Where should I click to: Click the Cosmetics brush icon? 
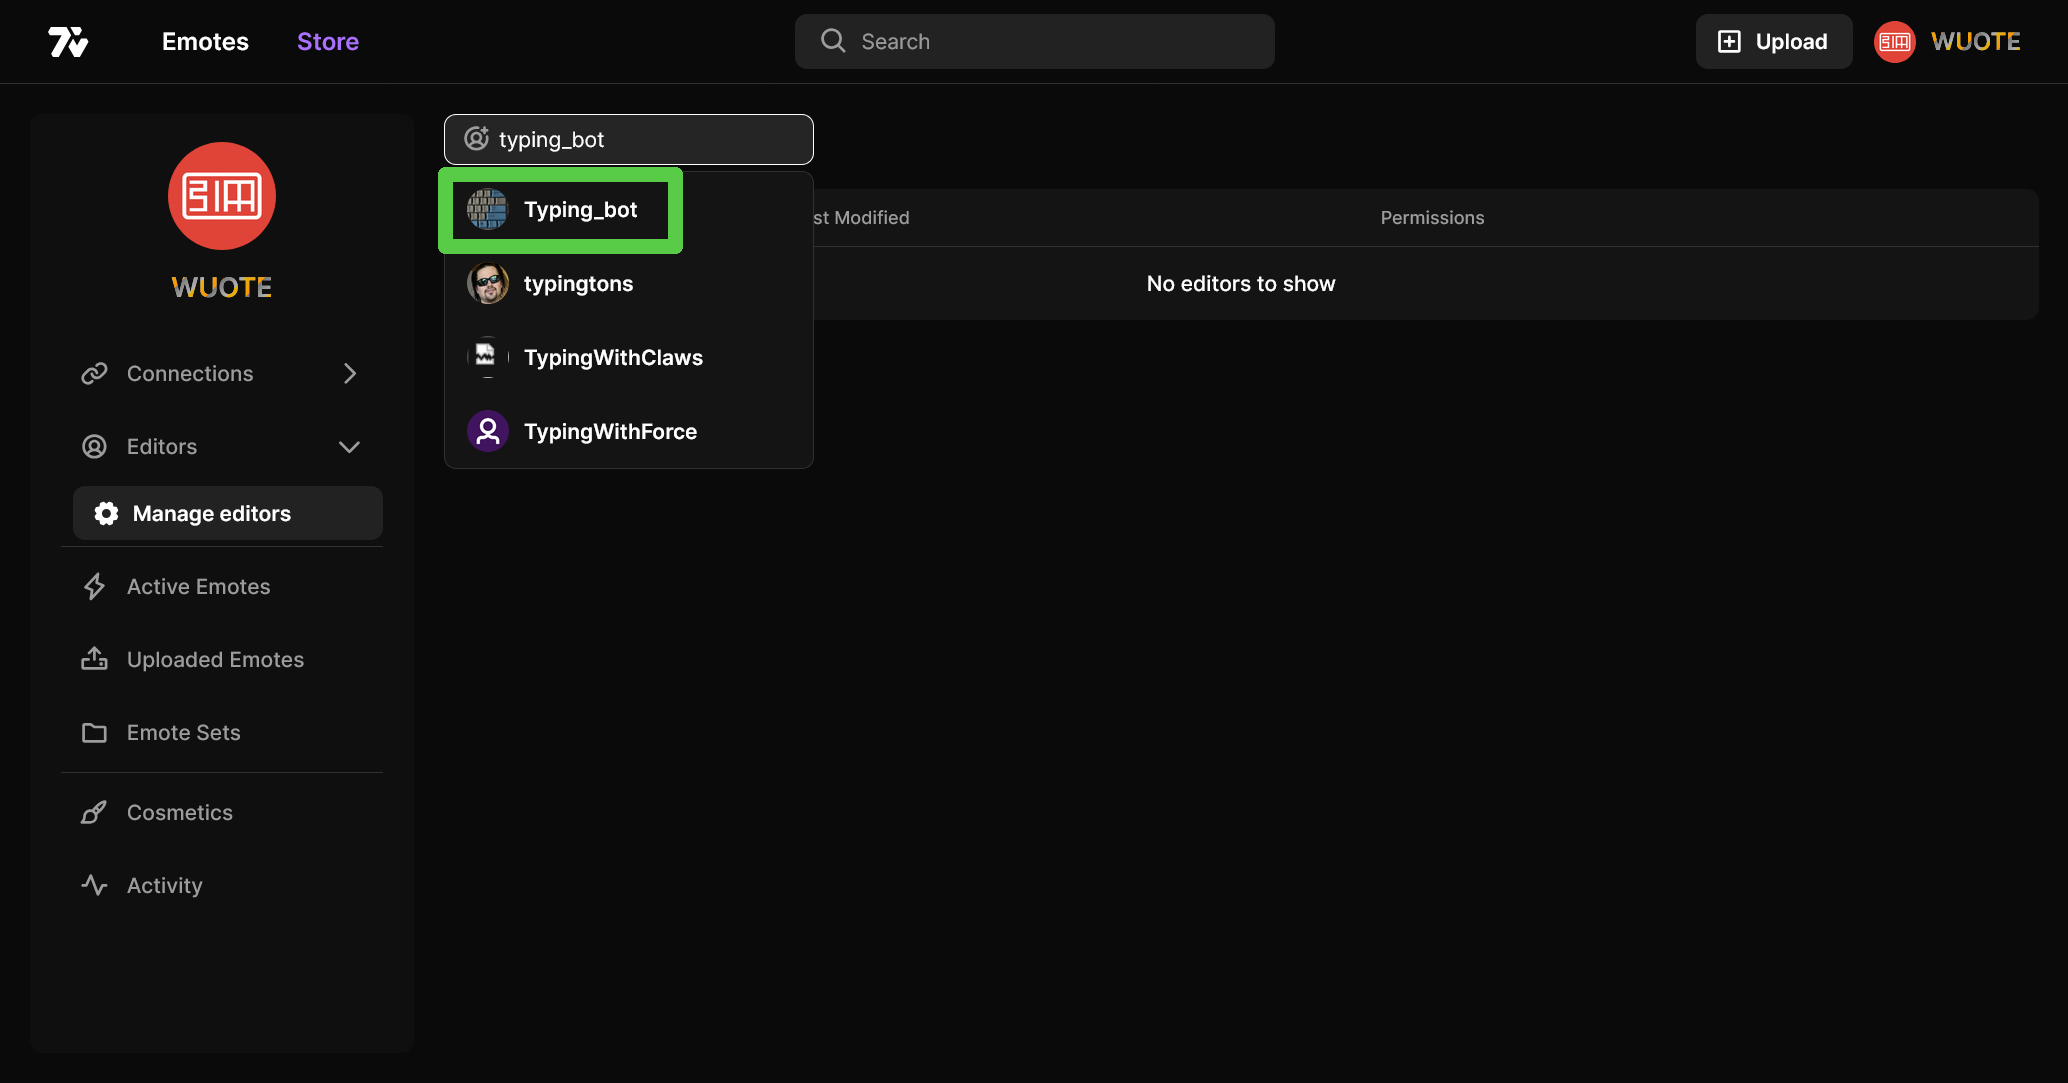(x=94, y=813)
